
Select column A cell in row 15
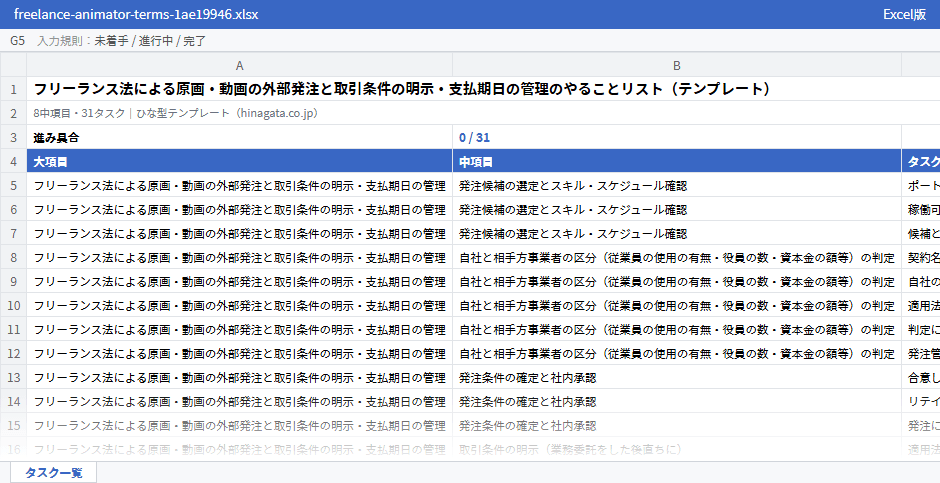tap(239, 425)
